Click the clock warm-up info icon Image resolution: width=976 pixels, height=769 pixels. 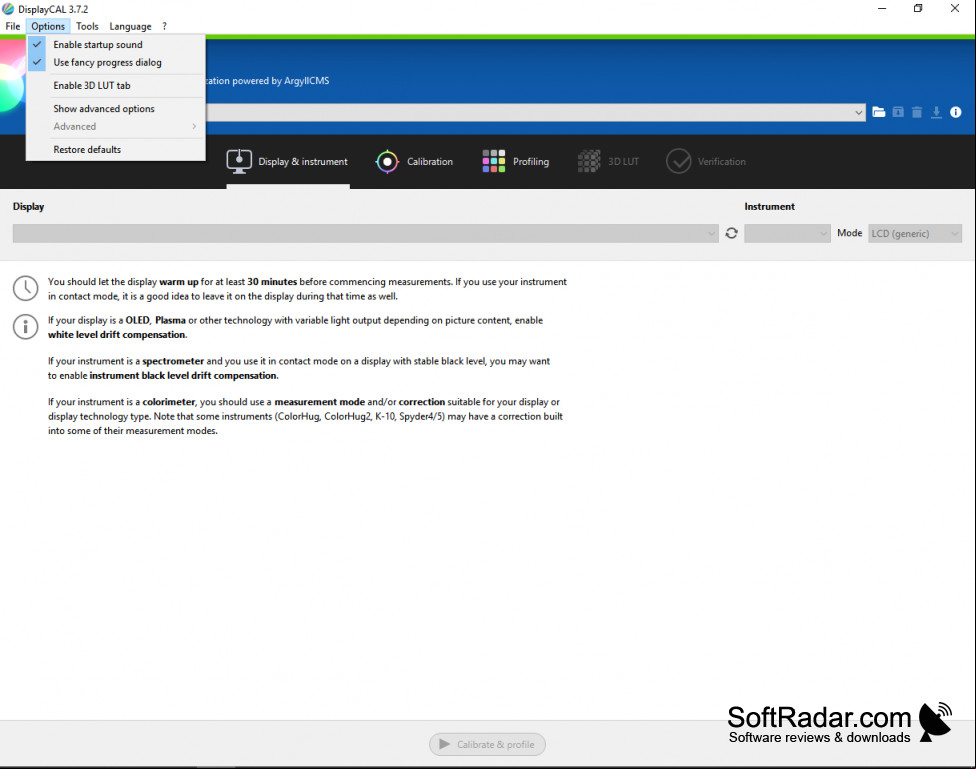pos(26,288)
